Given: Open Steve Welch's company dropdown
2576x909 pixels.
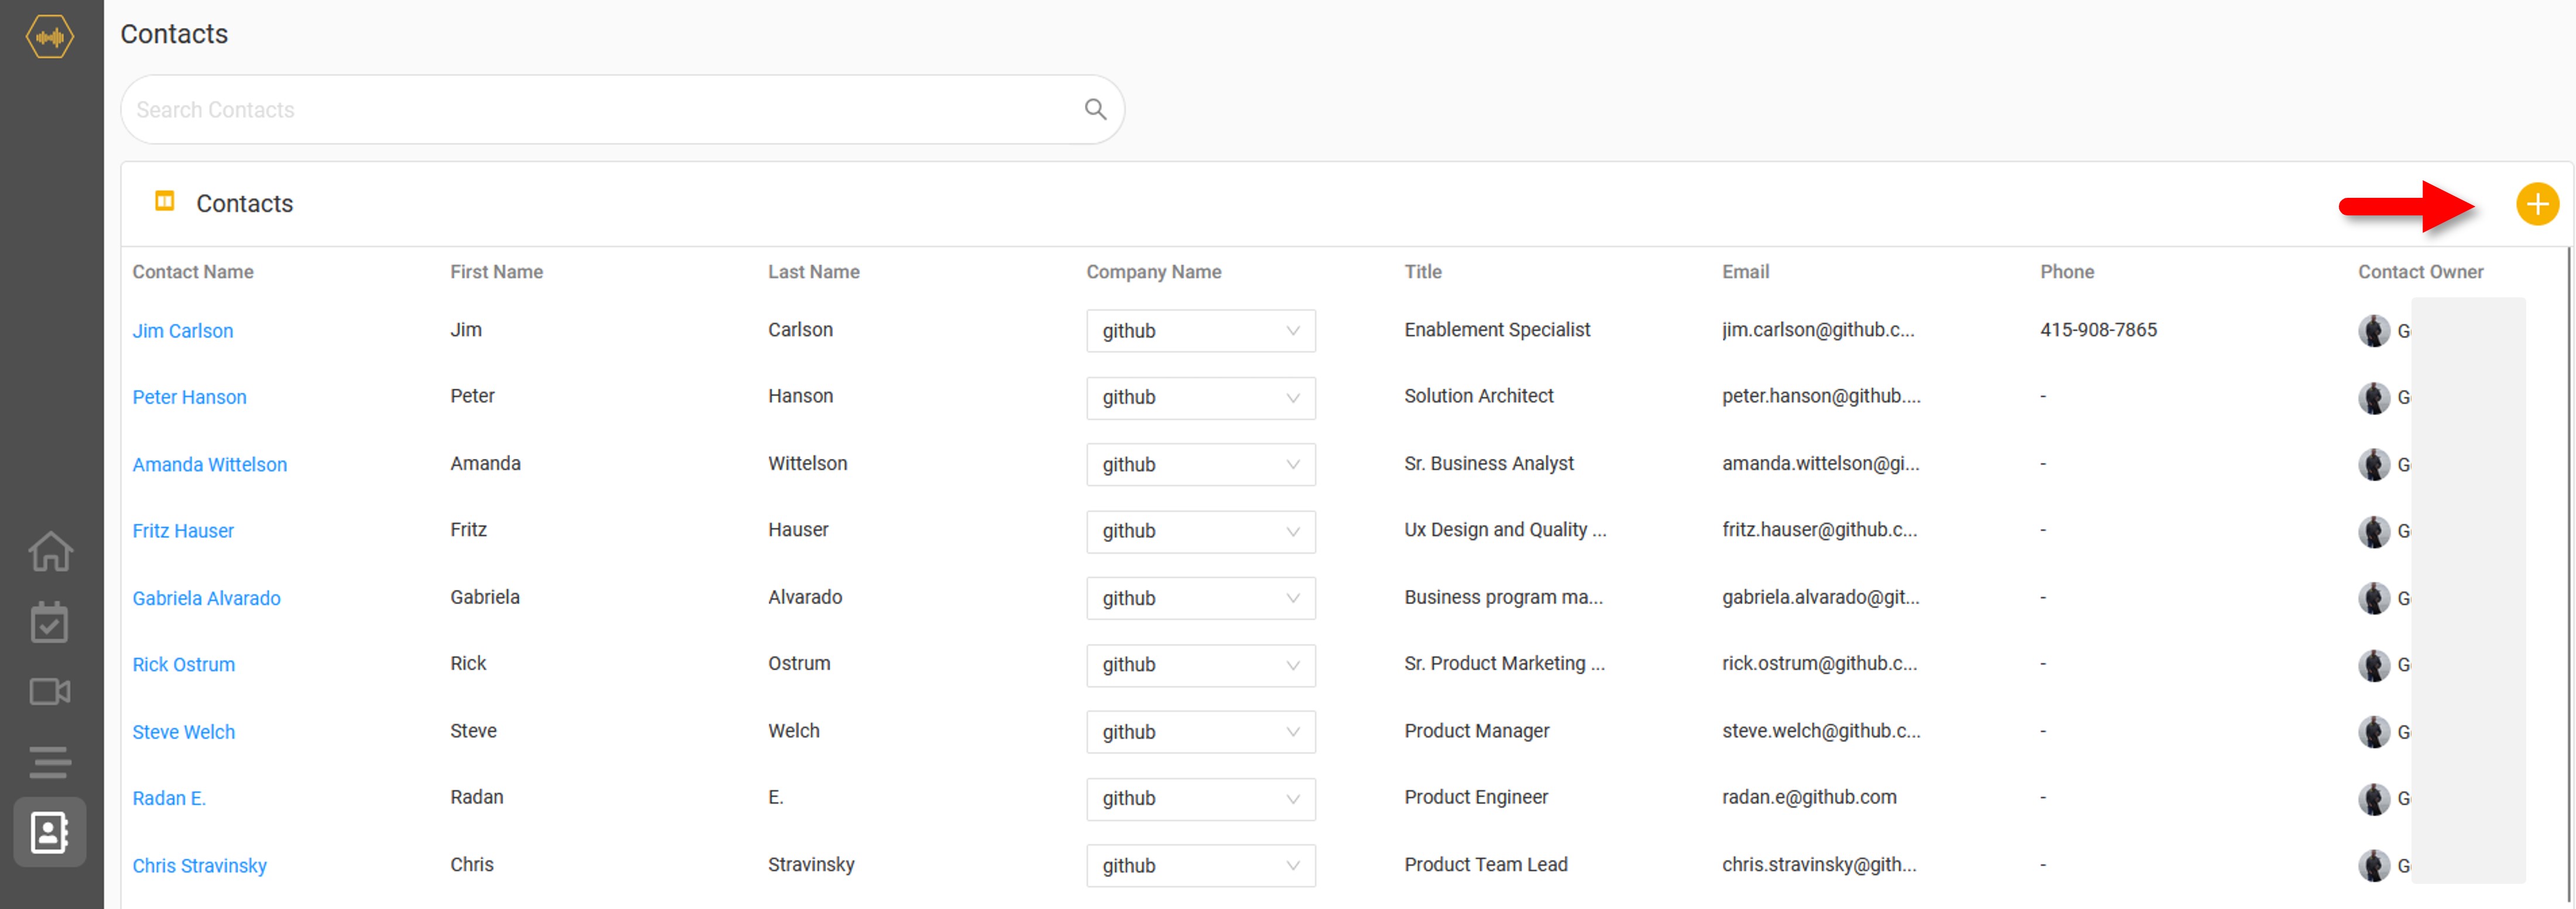Looking at the screenshot, I should pos(1200,732).
